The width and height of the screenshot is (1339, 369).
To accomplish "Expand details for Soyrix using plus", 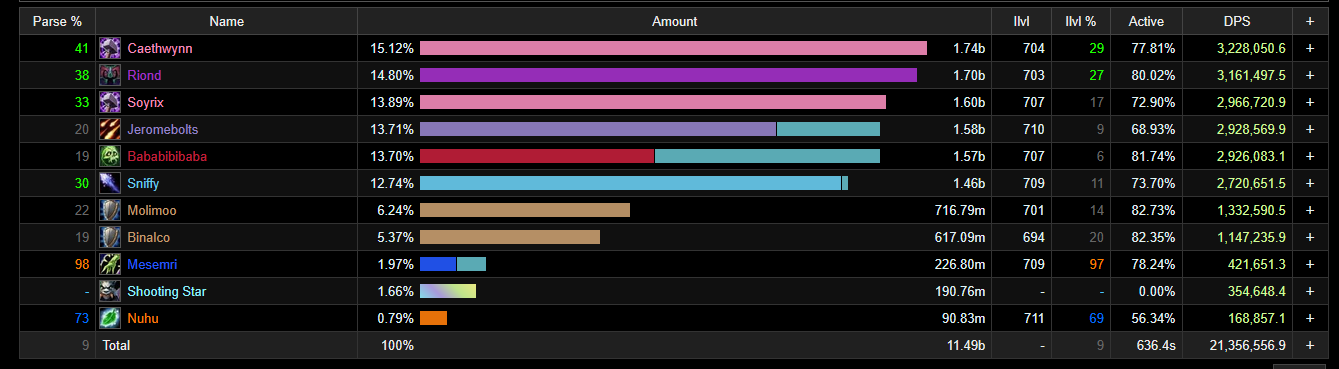I will [1309, 102].
